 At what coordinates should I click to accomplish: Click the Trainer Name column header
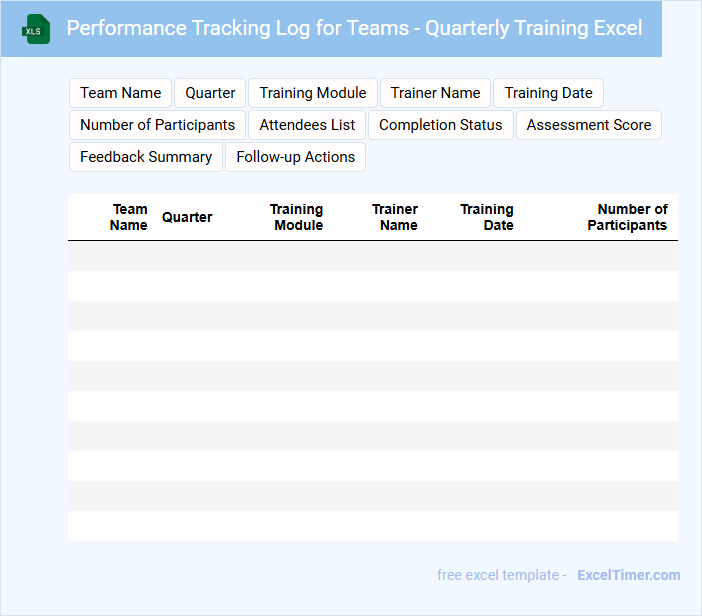tap(396, 217)
